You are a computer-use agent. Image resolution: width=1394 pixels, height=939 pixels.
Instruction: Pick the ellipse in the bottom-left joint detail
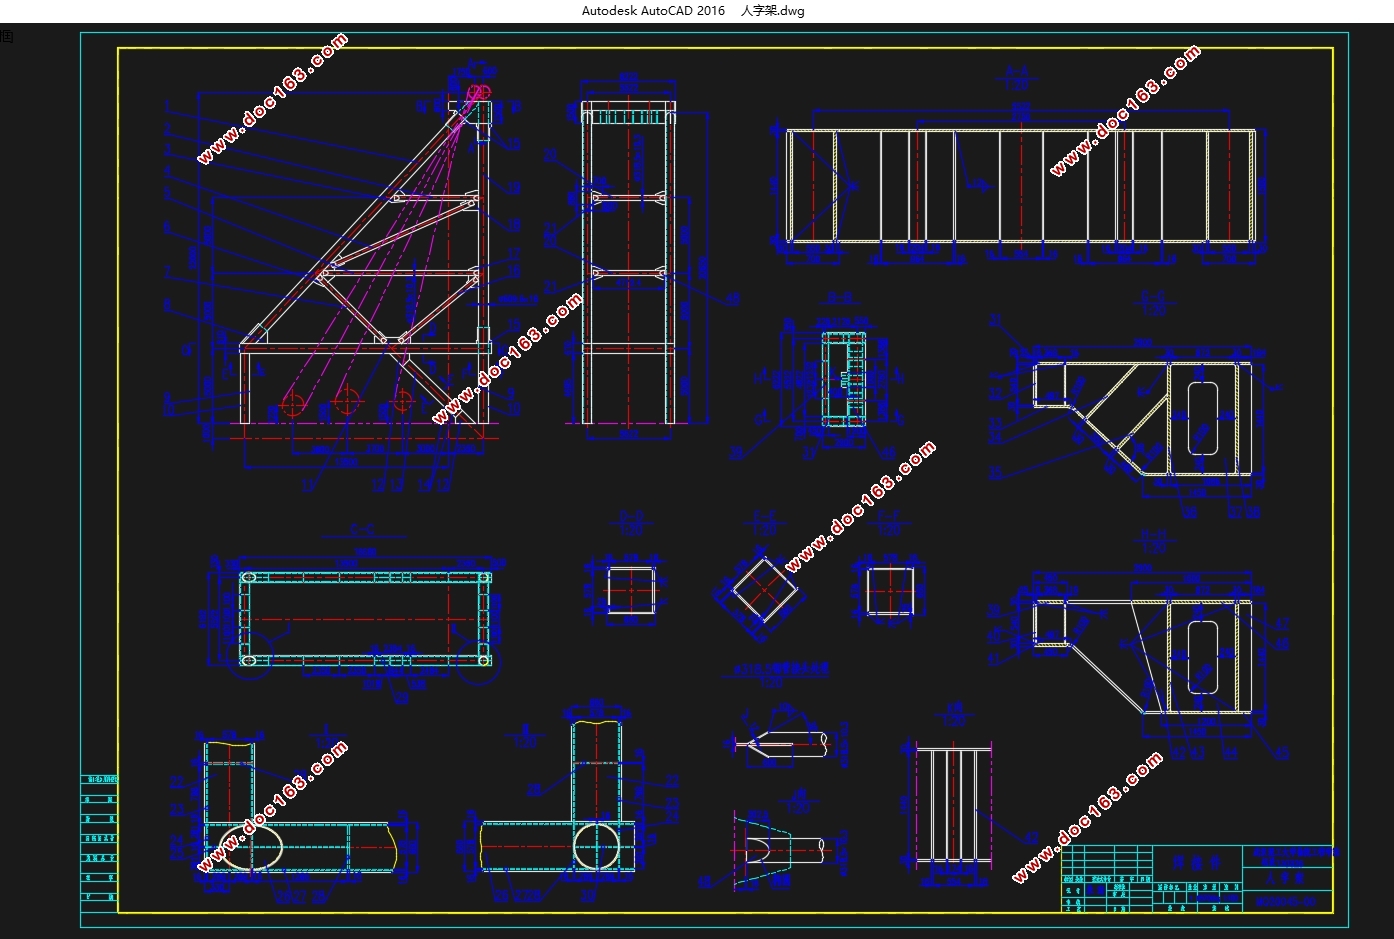251,847
